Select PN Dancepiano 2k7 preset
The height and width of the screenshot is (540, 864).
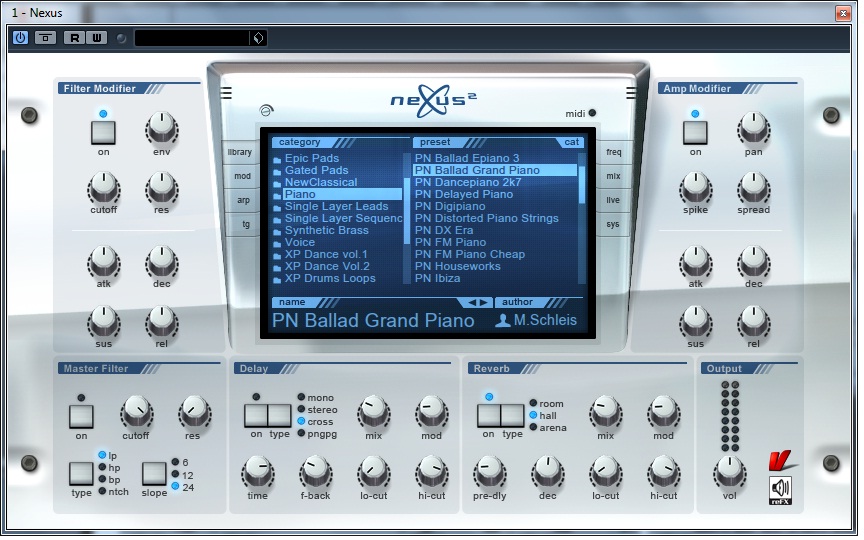(x=468, y=182)
